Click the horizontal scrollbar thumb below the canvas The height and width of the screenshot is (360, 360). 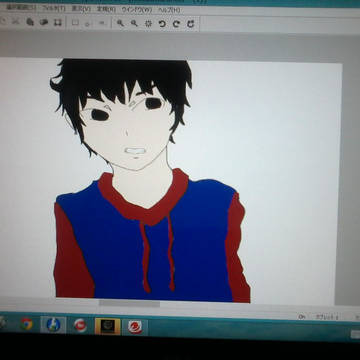click(x=129, y=304)
